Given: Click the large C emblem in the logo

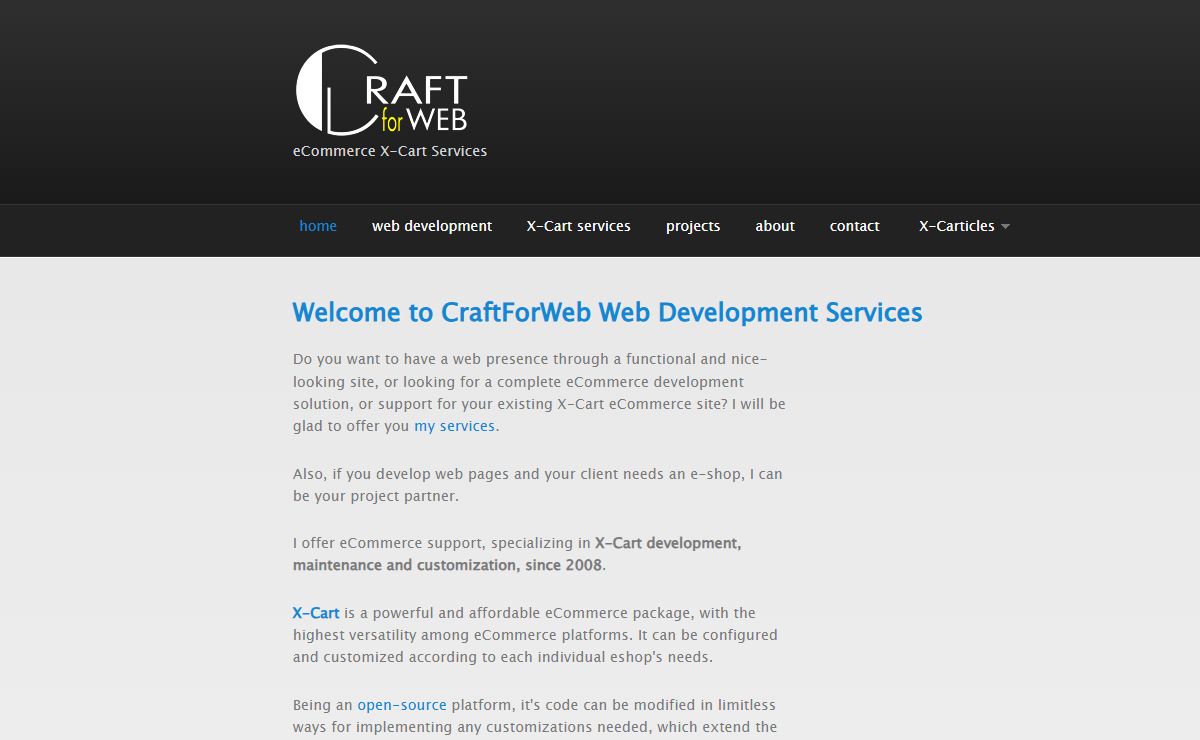Looking at the screenshot, I should (318, 90).
